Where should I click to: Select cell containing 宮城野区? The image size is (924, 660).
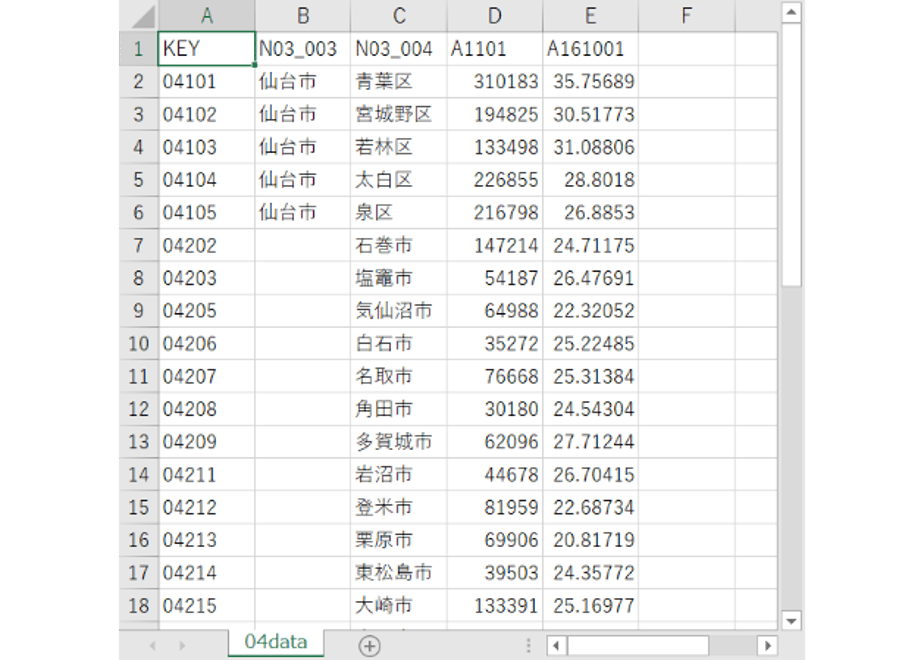[x=399, y=114]
